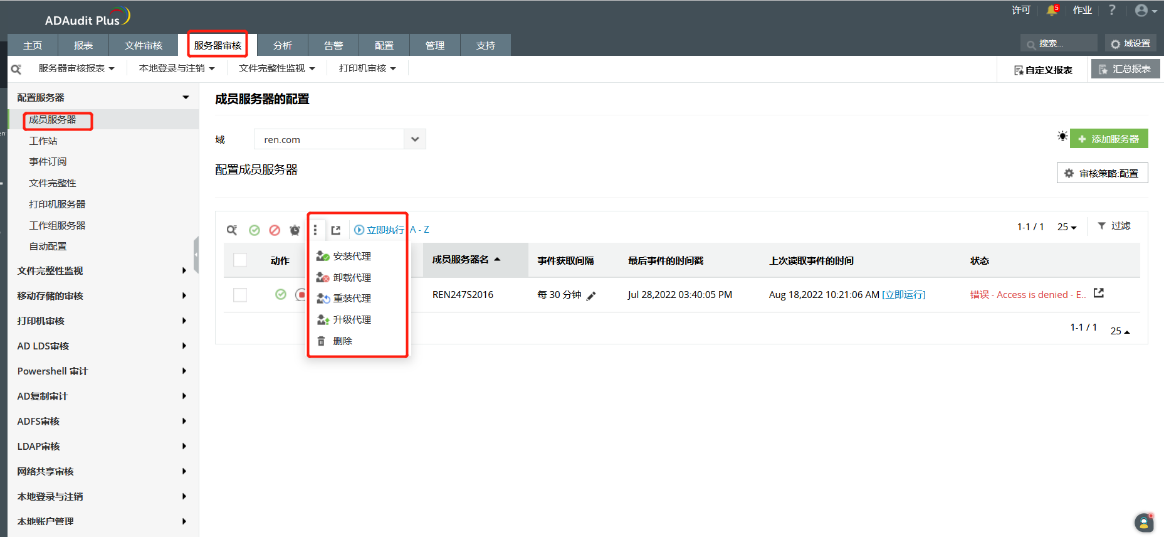Click the red stop icon in the REN247S2016 row
The width and height of the screenshot is (1164, 537).
(301, 295)
